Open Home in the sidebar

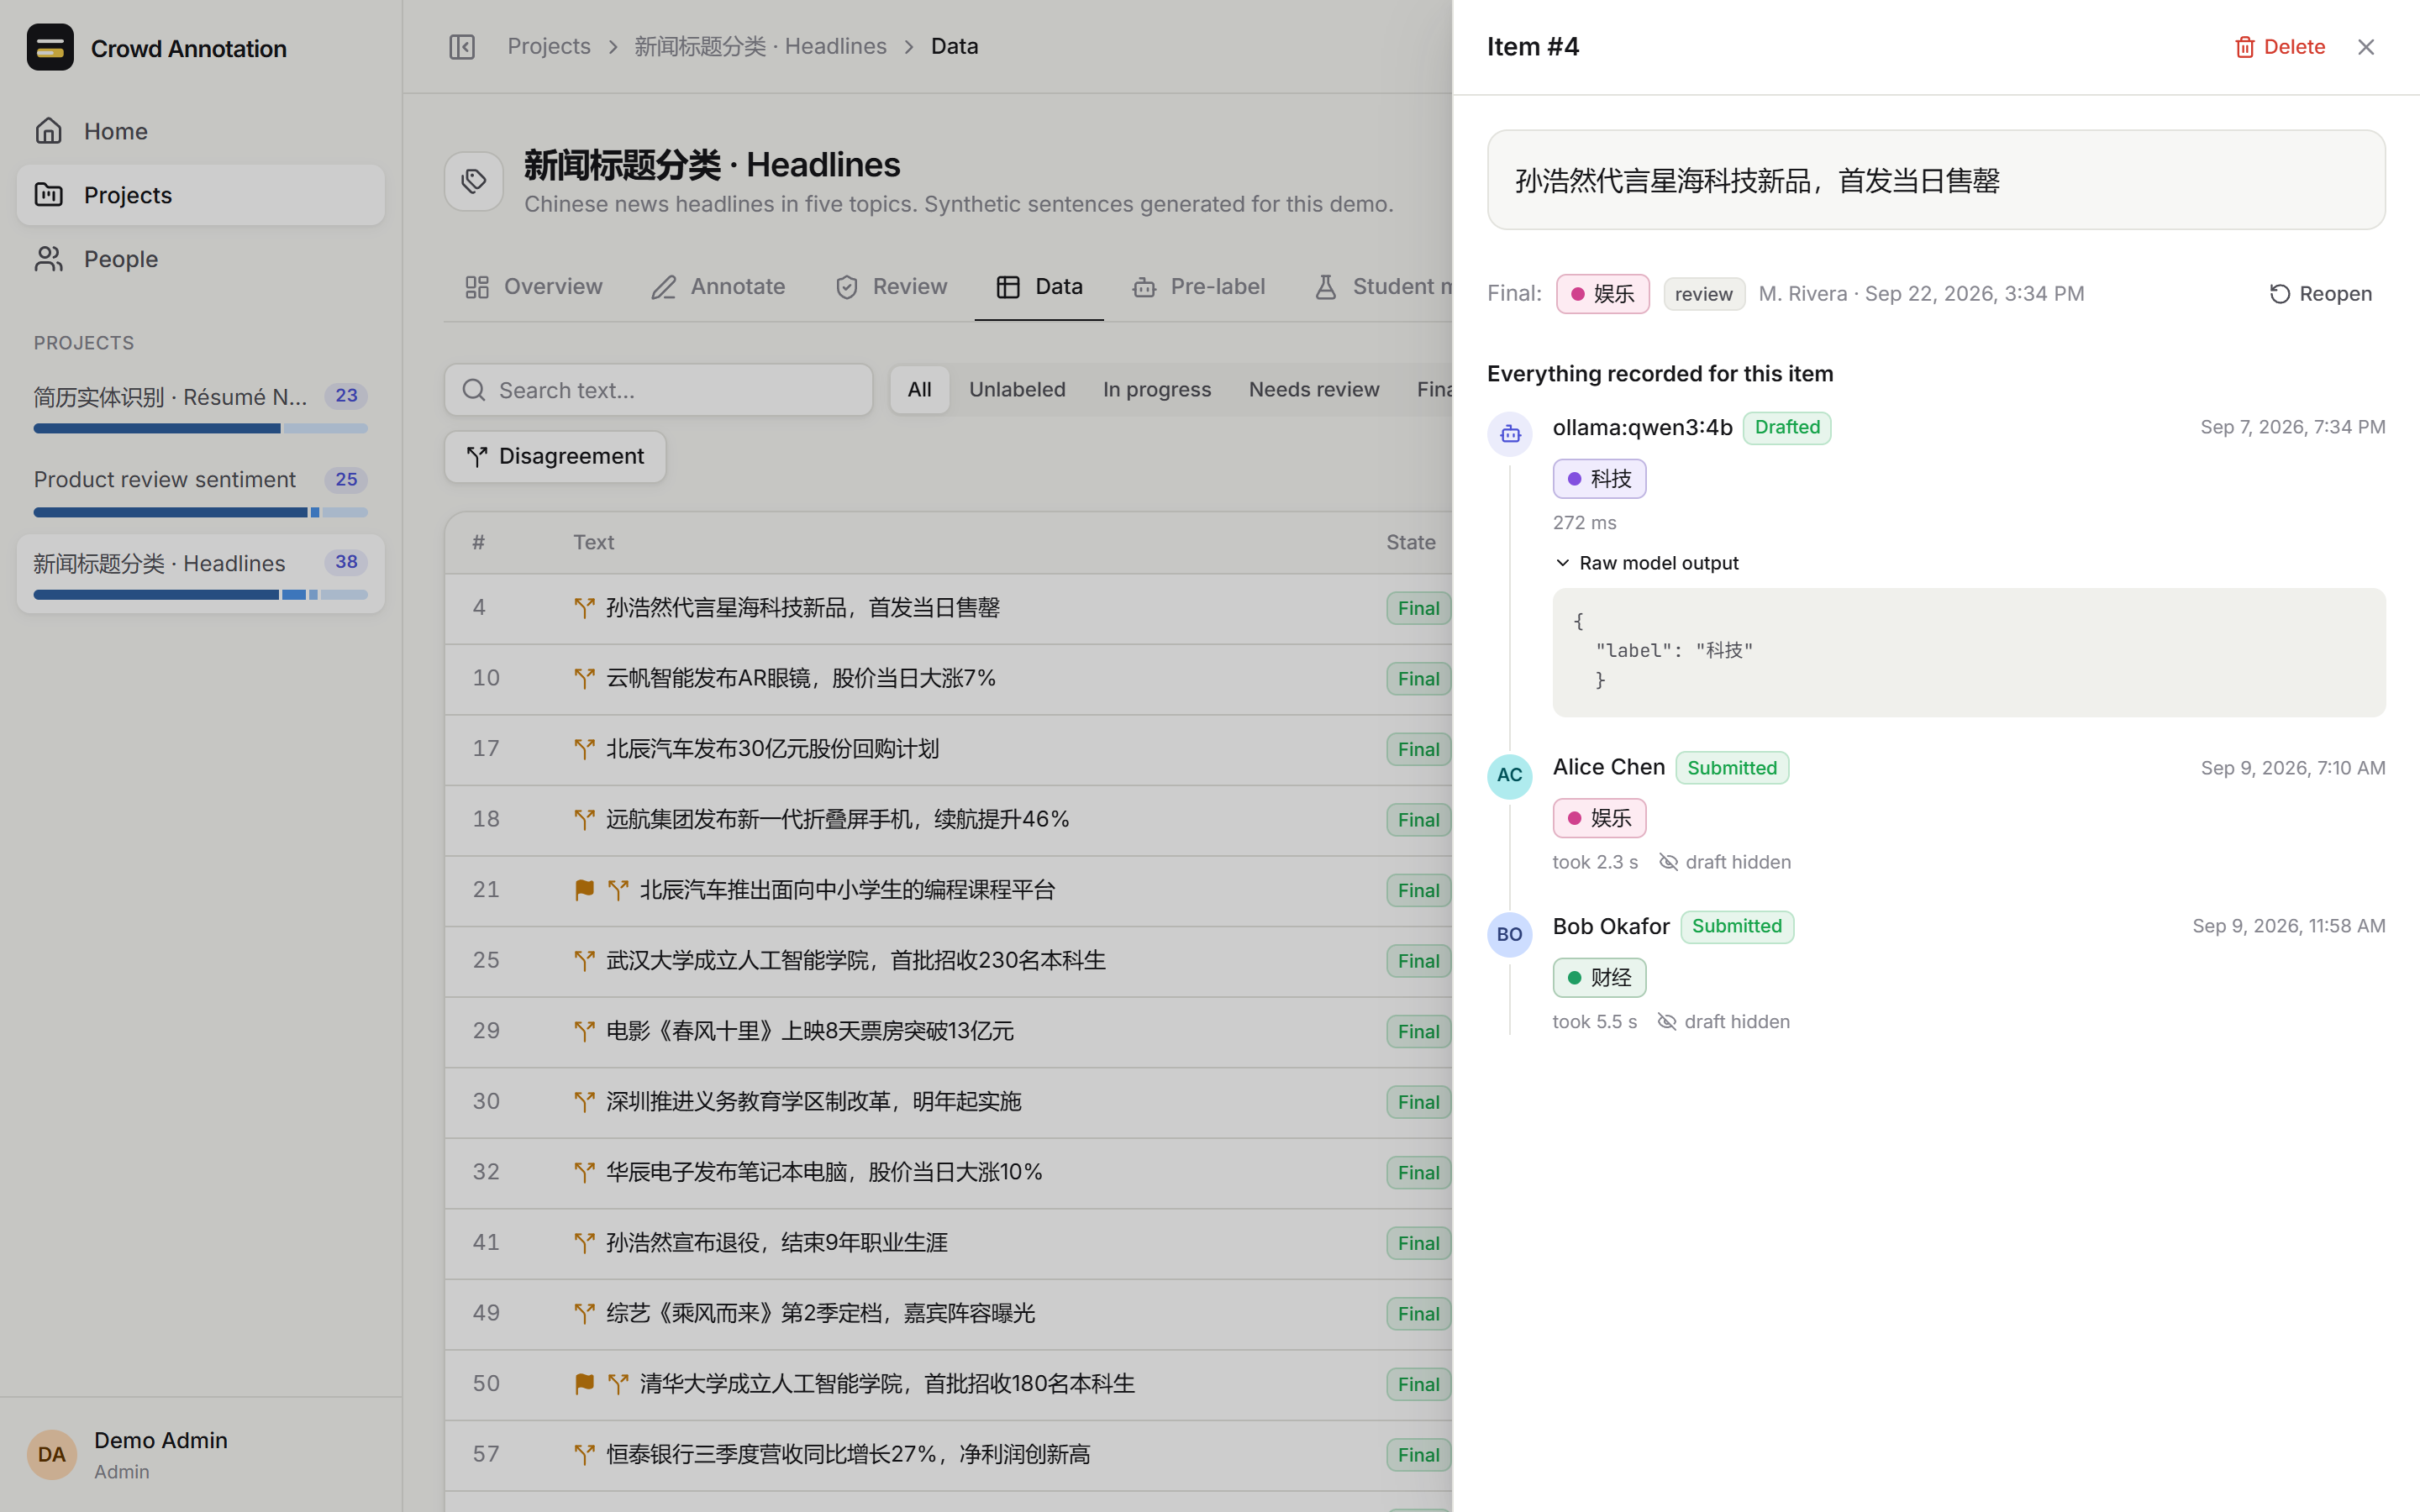(x=200, y=131)
